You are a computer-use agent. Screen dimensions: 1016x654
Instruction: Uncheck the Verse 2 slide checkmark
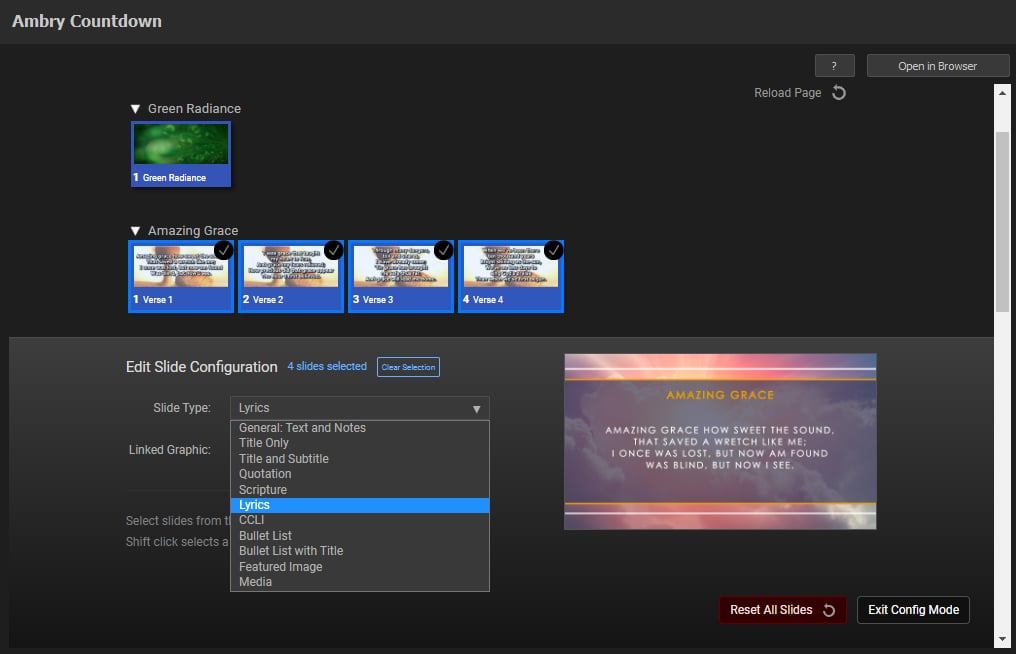click(x=333, y=250)
